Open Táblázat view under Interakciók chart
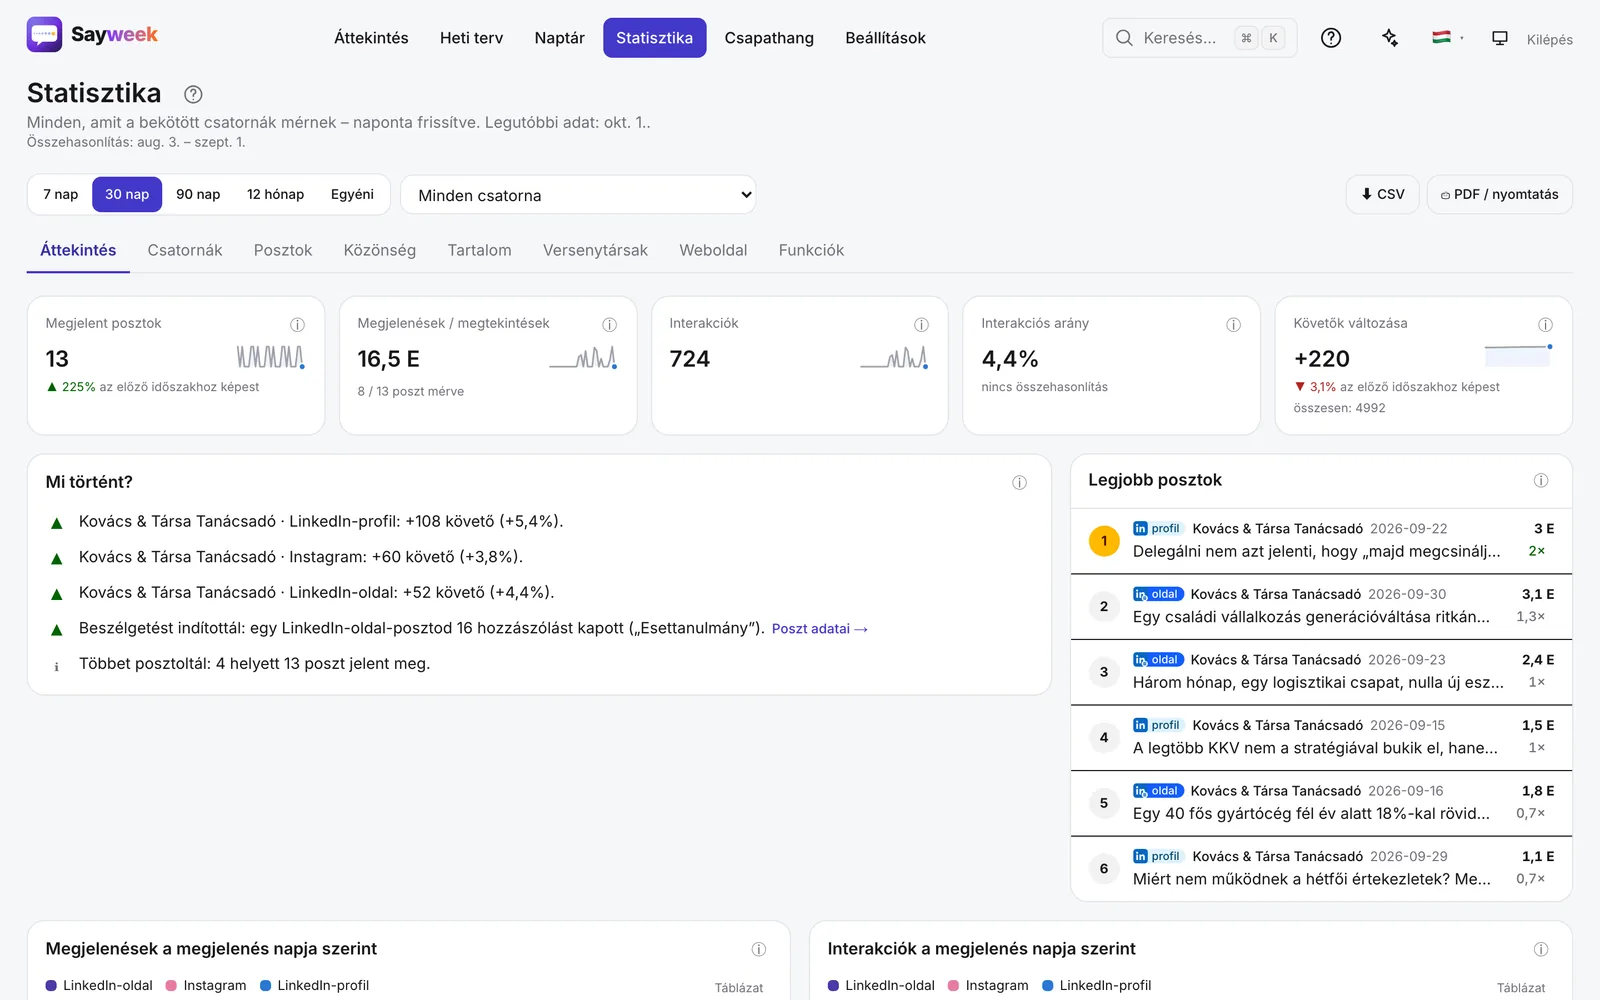Image resolution: width=1600 pixels, height=1000 pixels. (x=1521, y=987)
